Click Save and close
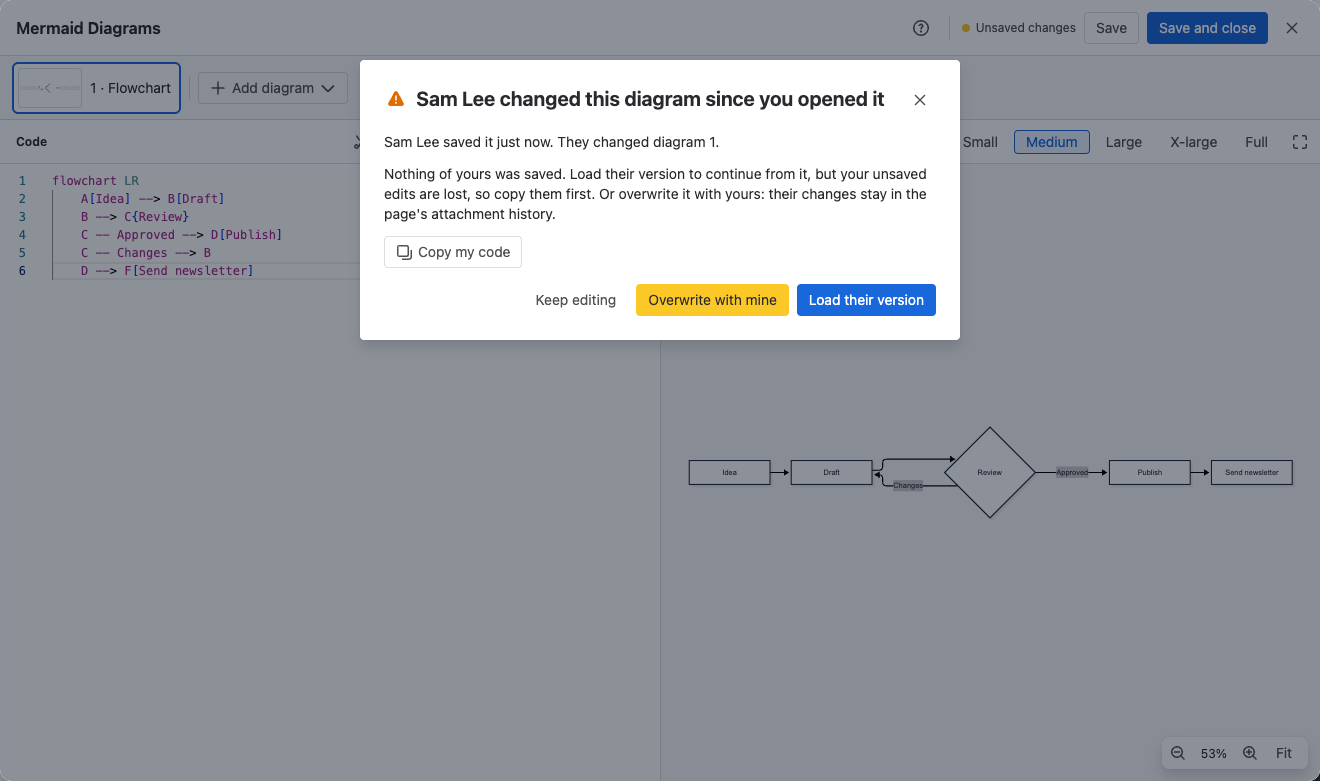Viewport: 1320px width, 781px height. 1207,28
